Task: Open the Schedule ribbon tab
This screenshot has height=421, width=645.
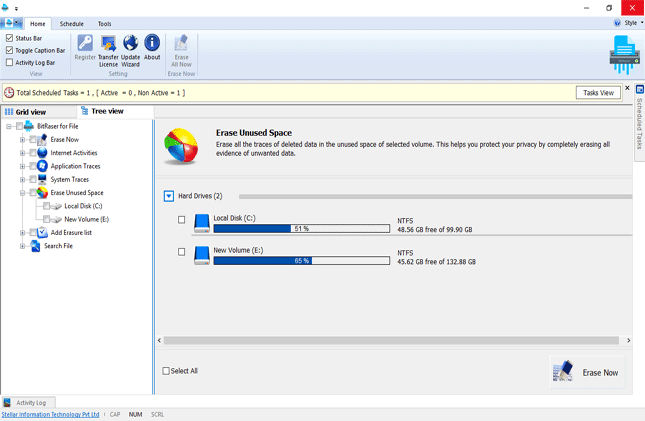Action: (72, 24)
